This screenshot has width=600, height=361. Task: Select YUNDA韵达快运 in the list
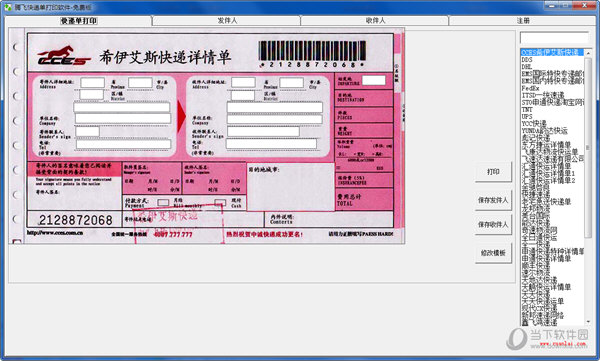click(552, 131)
